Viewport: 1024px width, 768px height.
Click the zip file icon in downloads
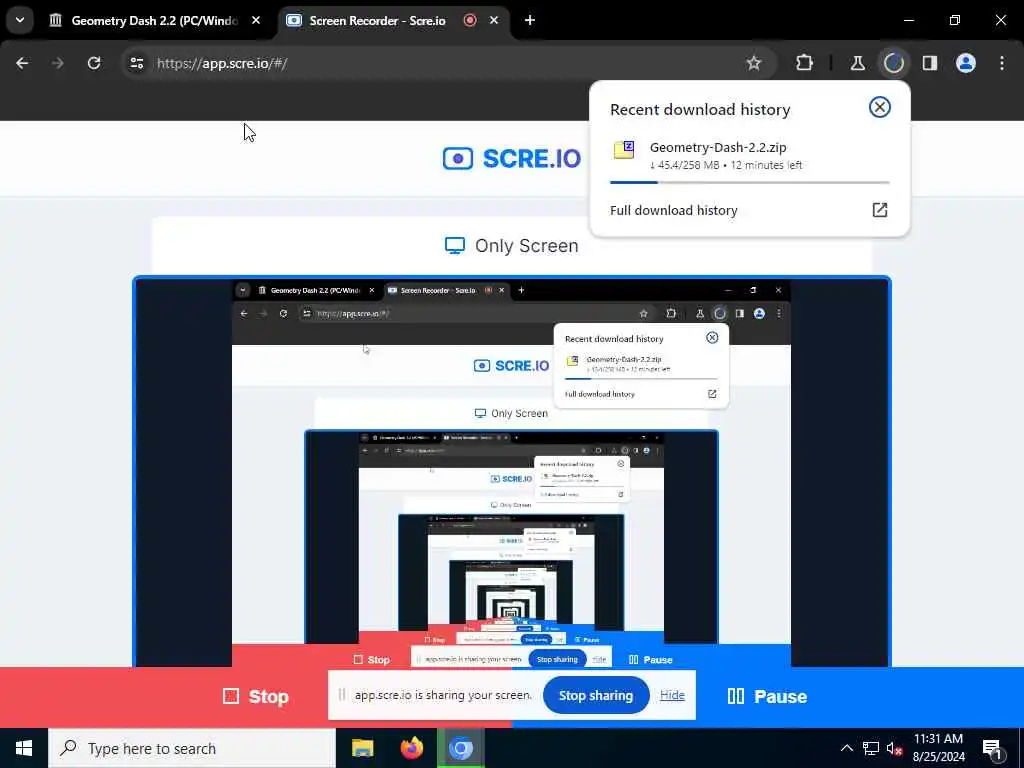(624, 150)
